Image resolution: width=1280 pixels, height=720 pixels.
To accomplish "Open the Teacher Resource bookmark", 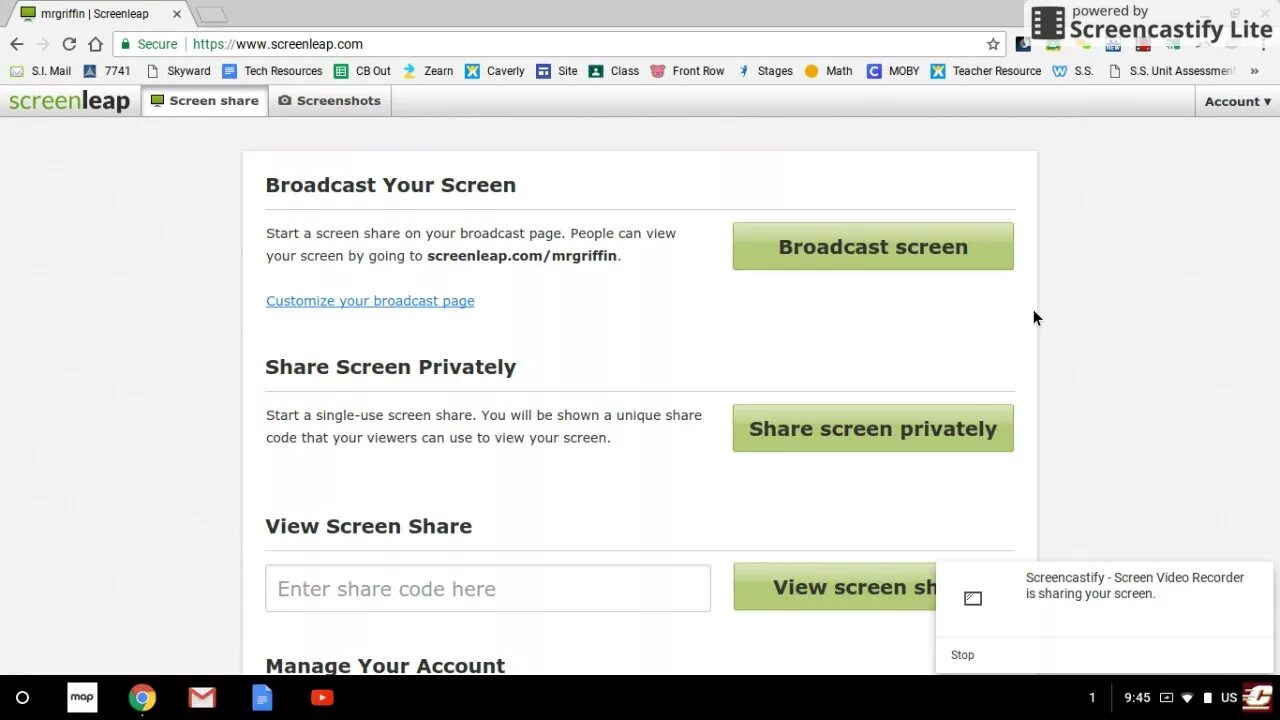I will pos(986,71).
